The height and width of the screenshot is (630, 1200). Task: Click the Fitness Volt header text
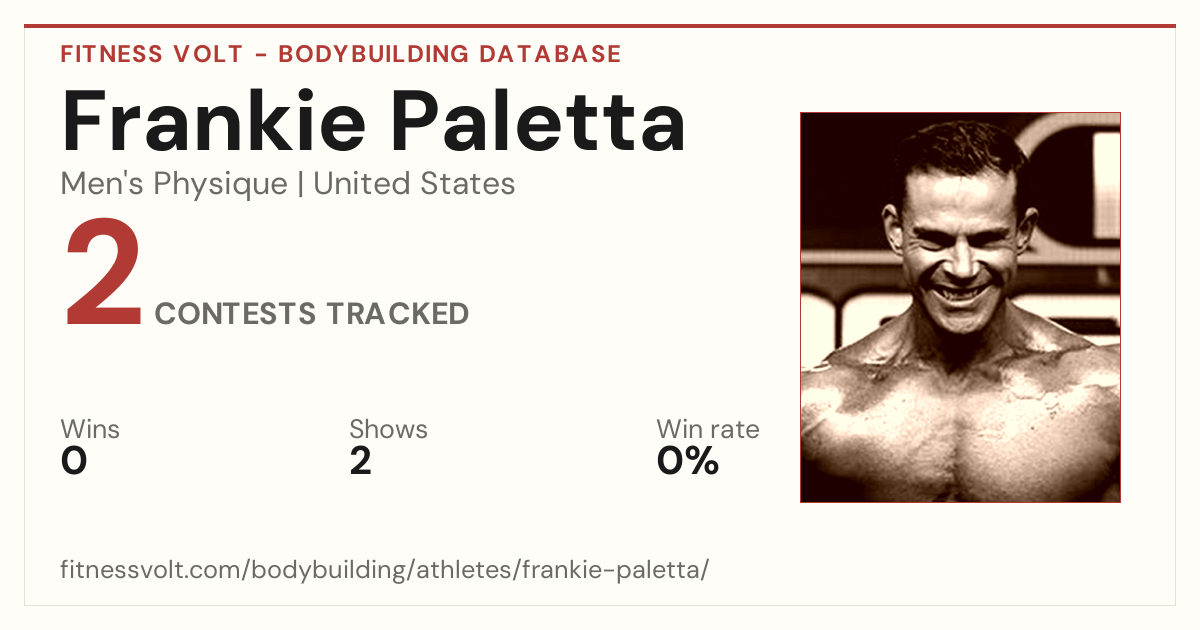[151, 54]
